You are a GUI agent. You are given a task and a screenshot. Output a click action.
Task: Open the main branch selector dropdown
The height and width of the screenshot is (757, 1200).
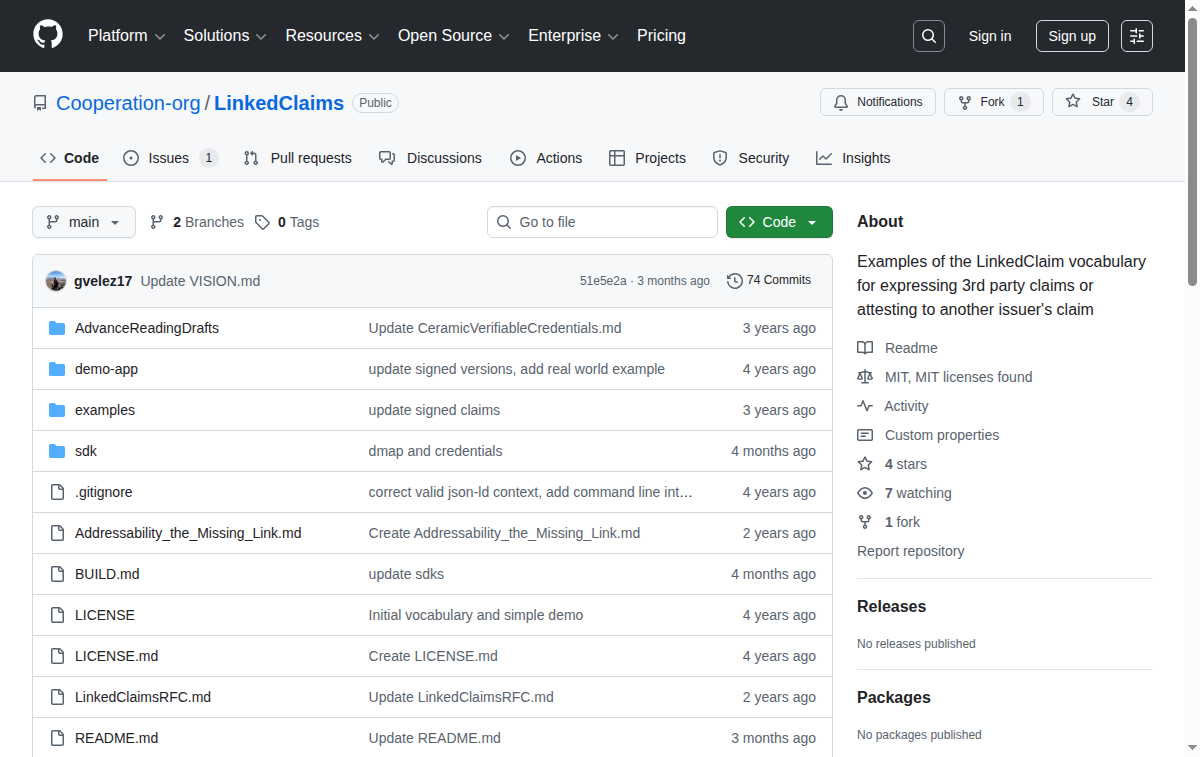[84, 222]
